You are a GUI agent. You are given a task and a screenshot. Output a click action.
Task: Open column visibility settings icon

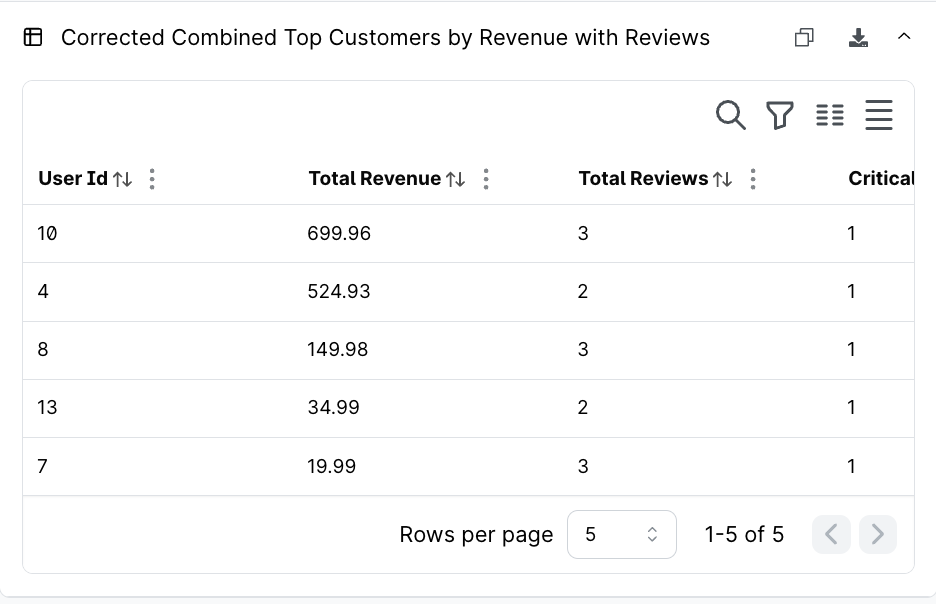(830, 116)
